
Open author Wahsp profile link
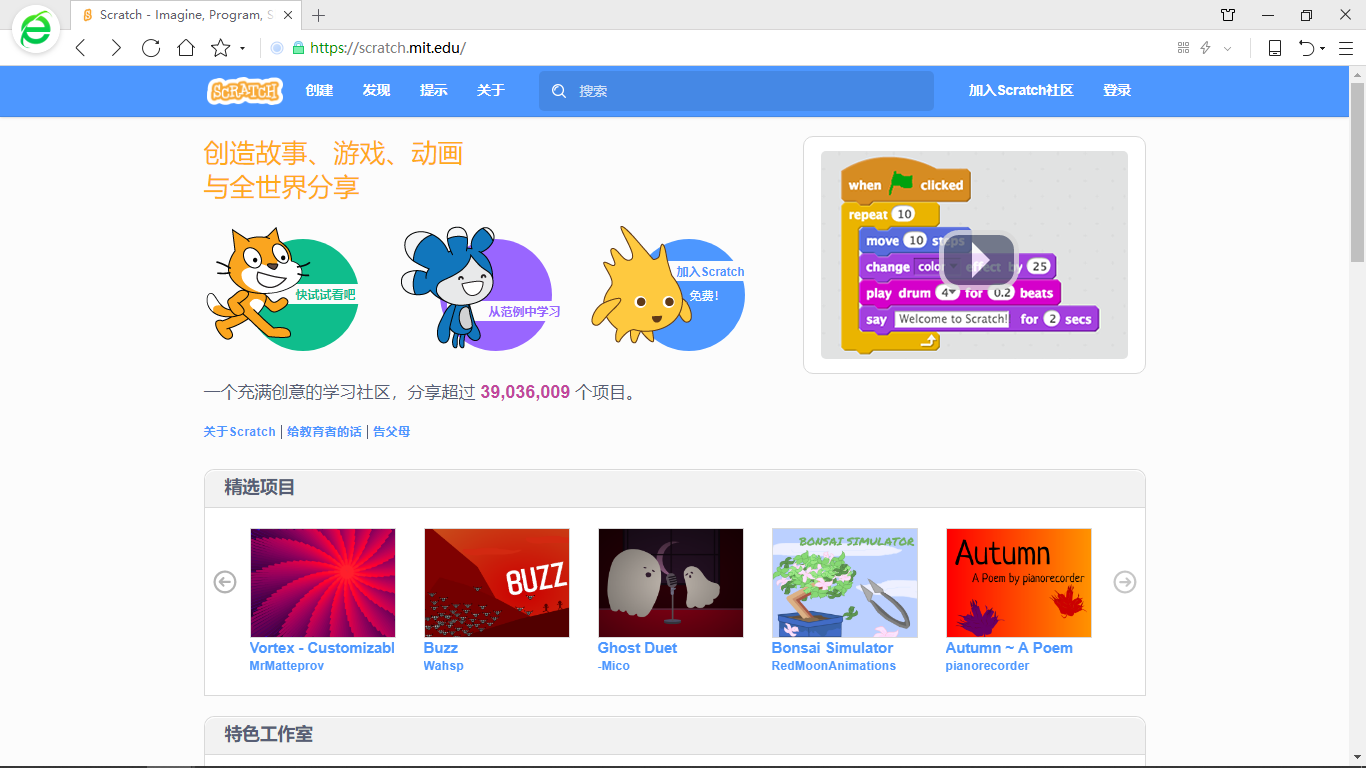(443, 666)
